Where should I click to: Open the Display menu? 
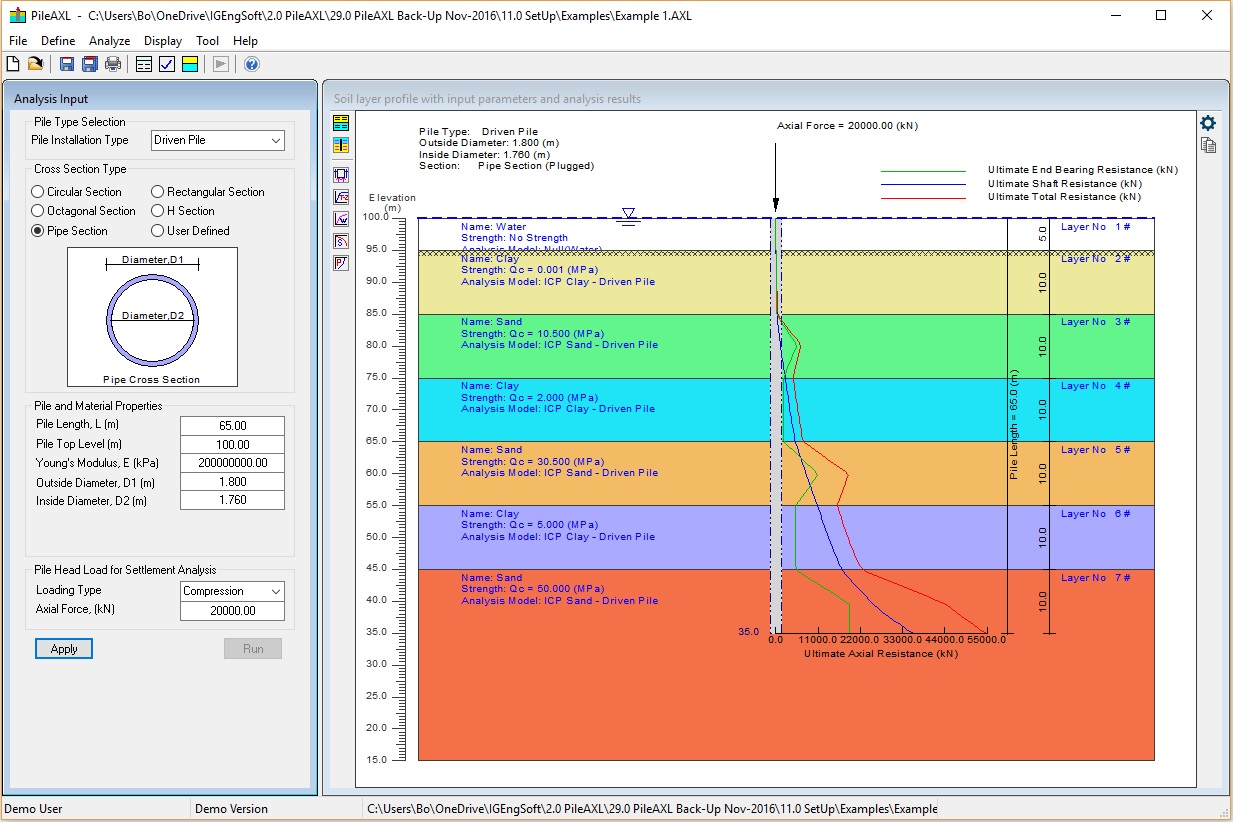(x=163, y=41)
